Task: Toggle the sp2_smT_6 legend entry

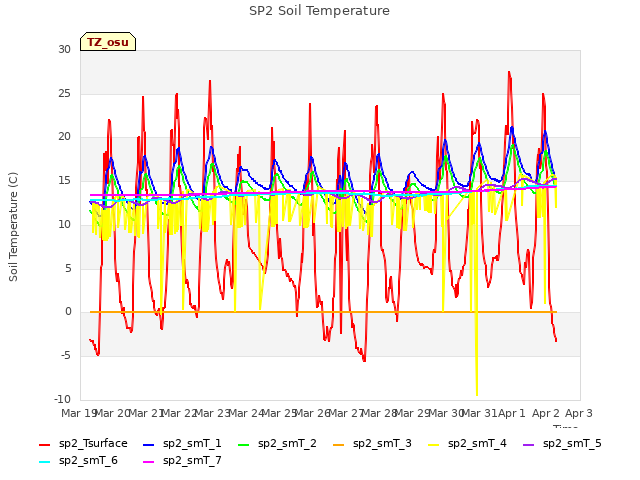Action: pyautogui.click(x=78, y=461)
